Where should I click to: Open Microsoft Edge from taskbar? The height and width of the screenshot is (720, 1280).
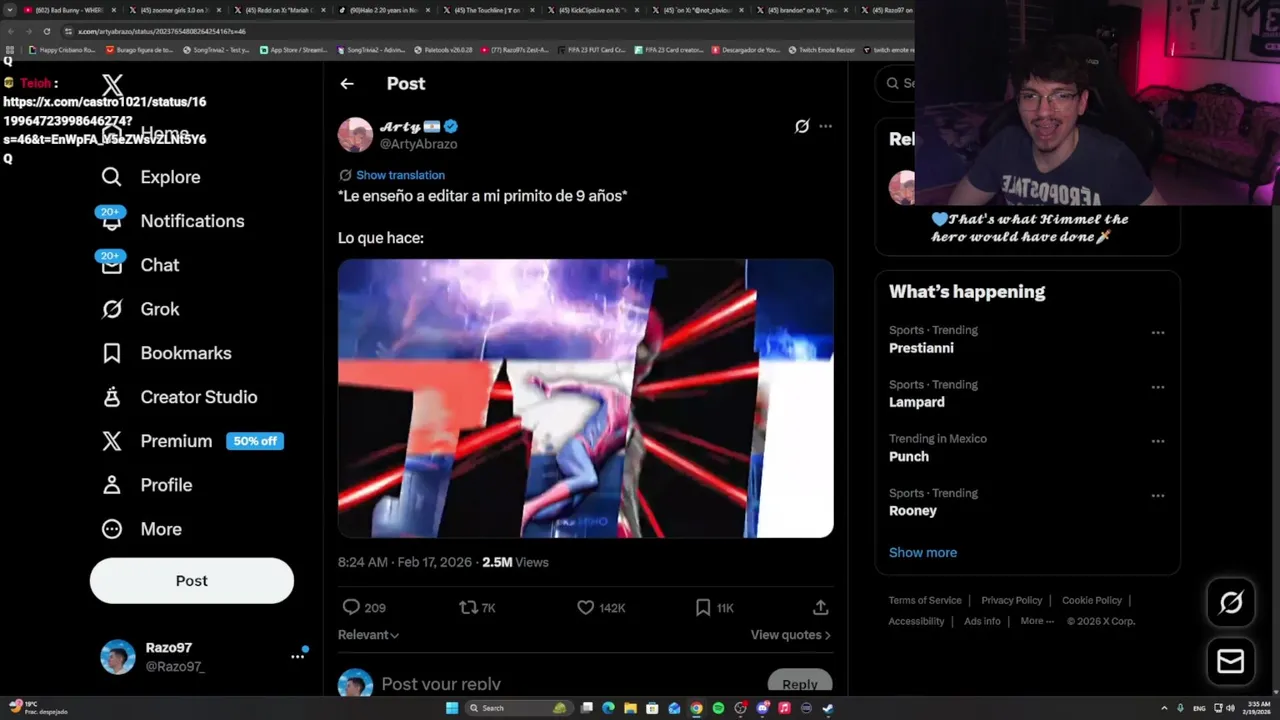[x=608, y=708]
